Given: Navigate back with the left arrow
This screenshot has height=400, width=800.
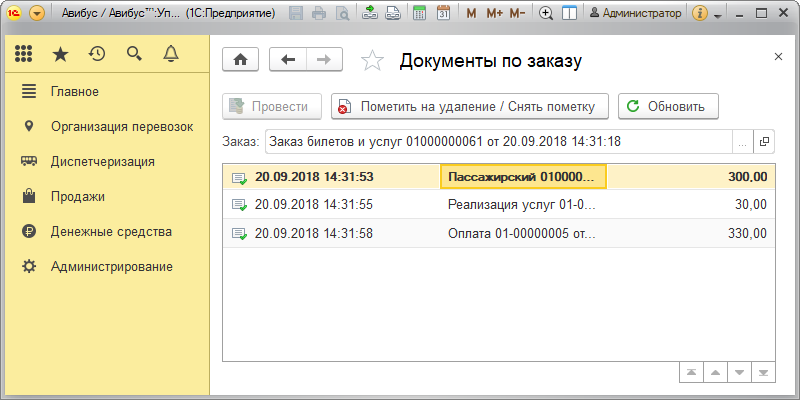Looking at the screenshot, I should click(288, 60).
